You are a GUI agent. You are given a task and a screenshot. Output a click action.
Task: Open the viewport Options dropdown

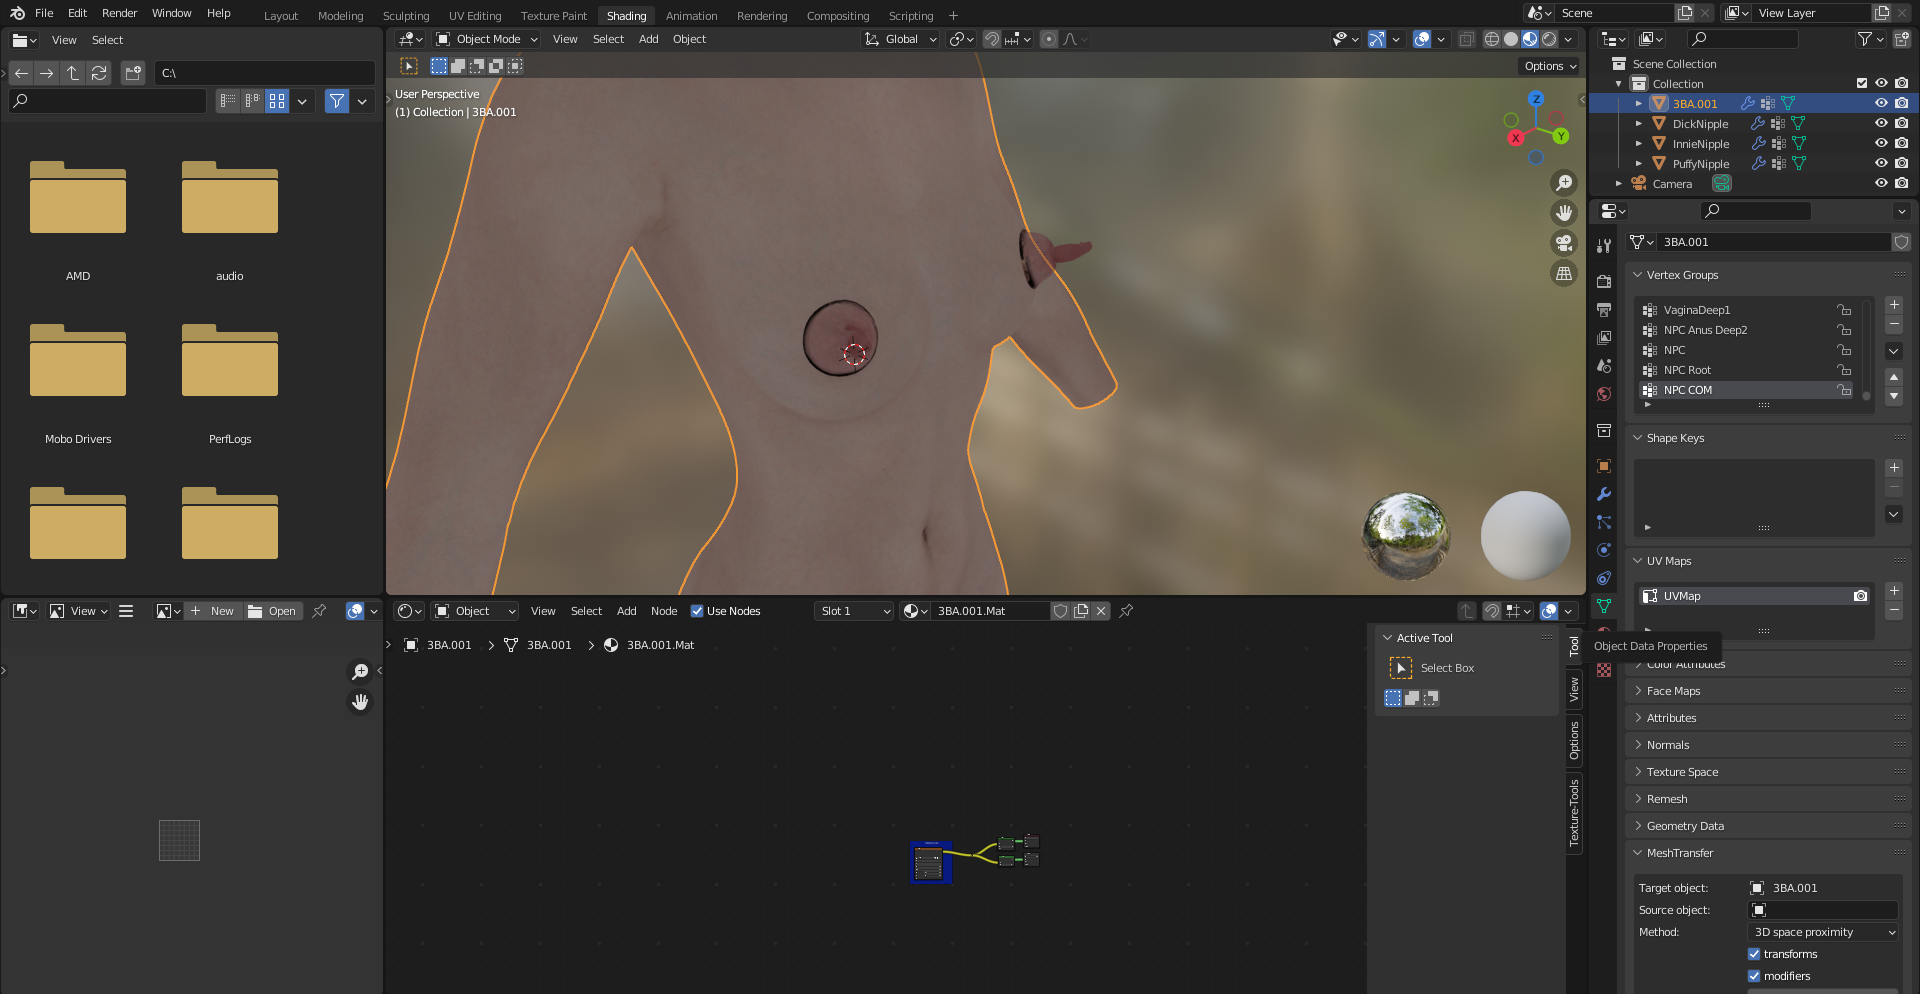click(x=1550, y=66)
